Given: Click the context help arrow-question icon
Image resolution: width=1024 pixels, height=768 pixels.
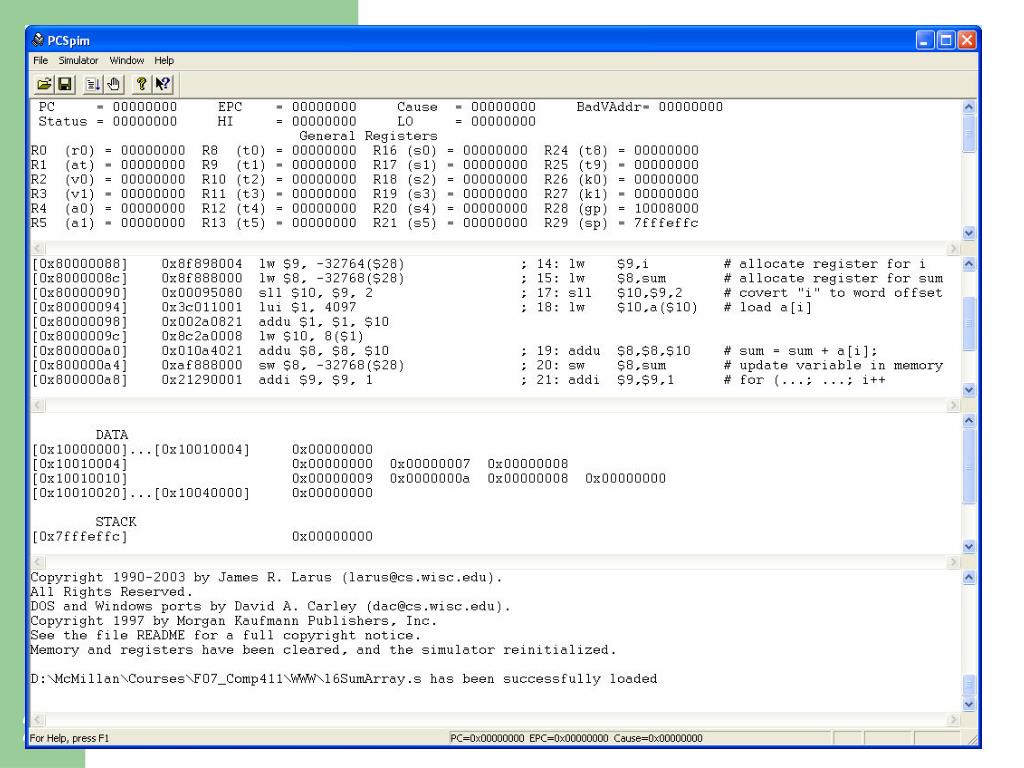Looking at the screenshot, I should (162, 84).
